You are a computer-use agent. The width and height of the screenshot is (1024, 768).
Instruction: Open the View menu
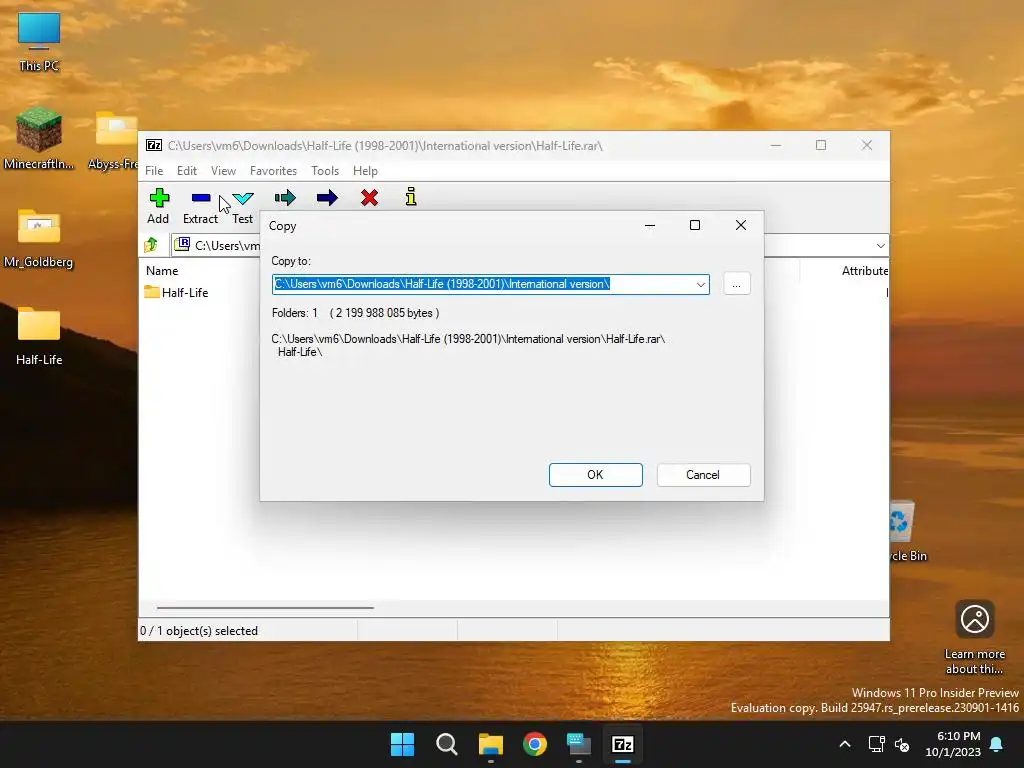click(x=223, y=170)
